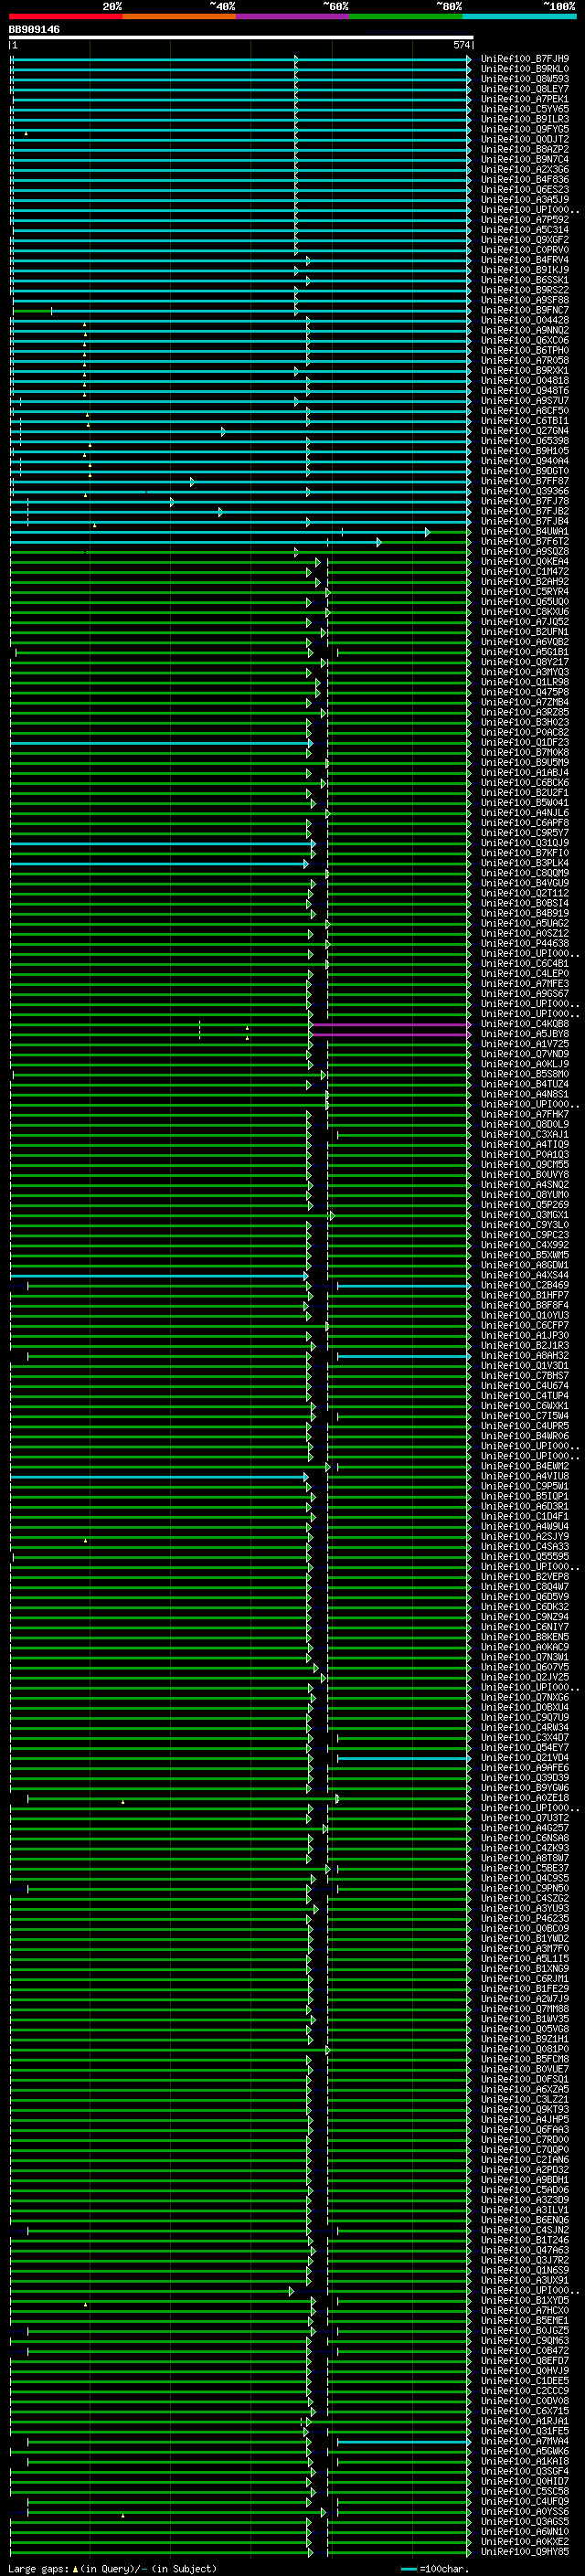
Task: Select hit UniRef100_Q31QJ9
Action: (525, 843)
